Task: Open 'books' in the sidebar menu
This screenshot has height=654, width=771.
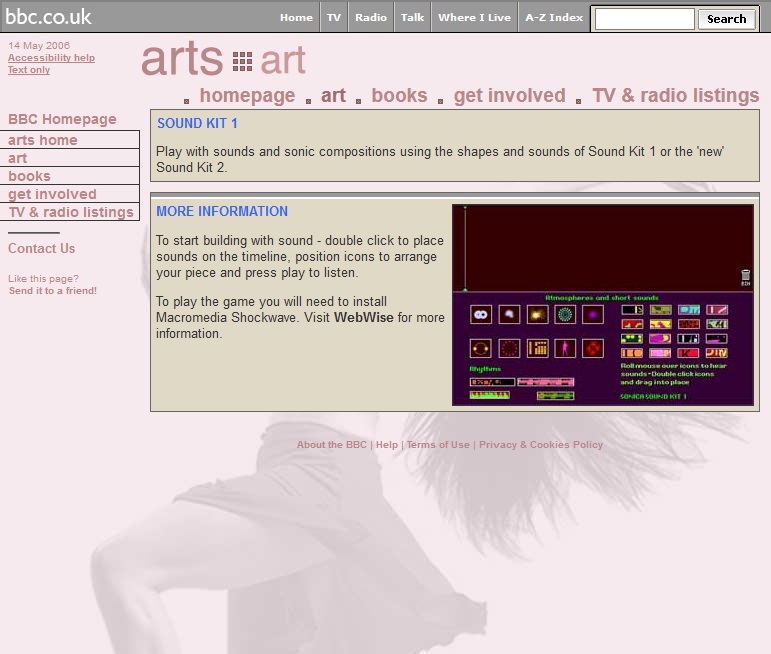Action: pos(69,176)
